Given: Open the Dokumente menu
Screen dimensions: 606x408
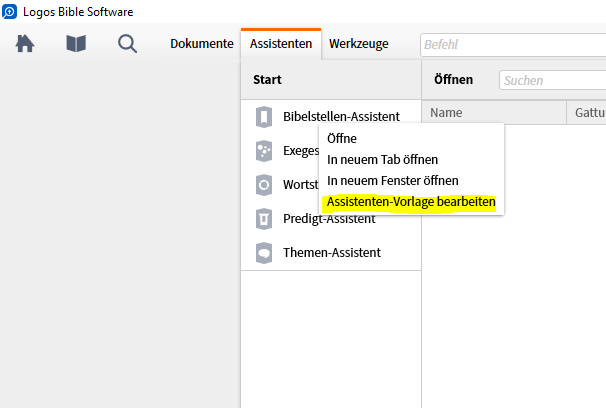Looking at the screenshot, I should pyautogui.click(x=202, y=44).
